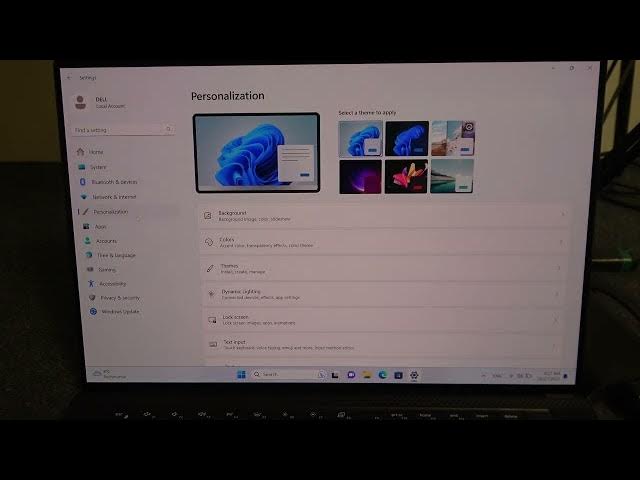Open the purple chat app in taskbar
This screenshot has width=640, height=480.
pos(351,375)
